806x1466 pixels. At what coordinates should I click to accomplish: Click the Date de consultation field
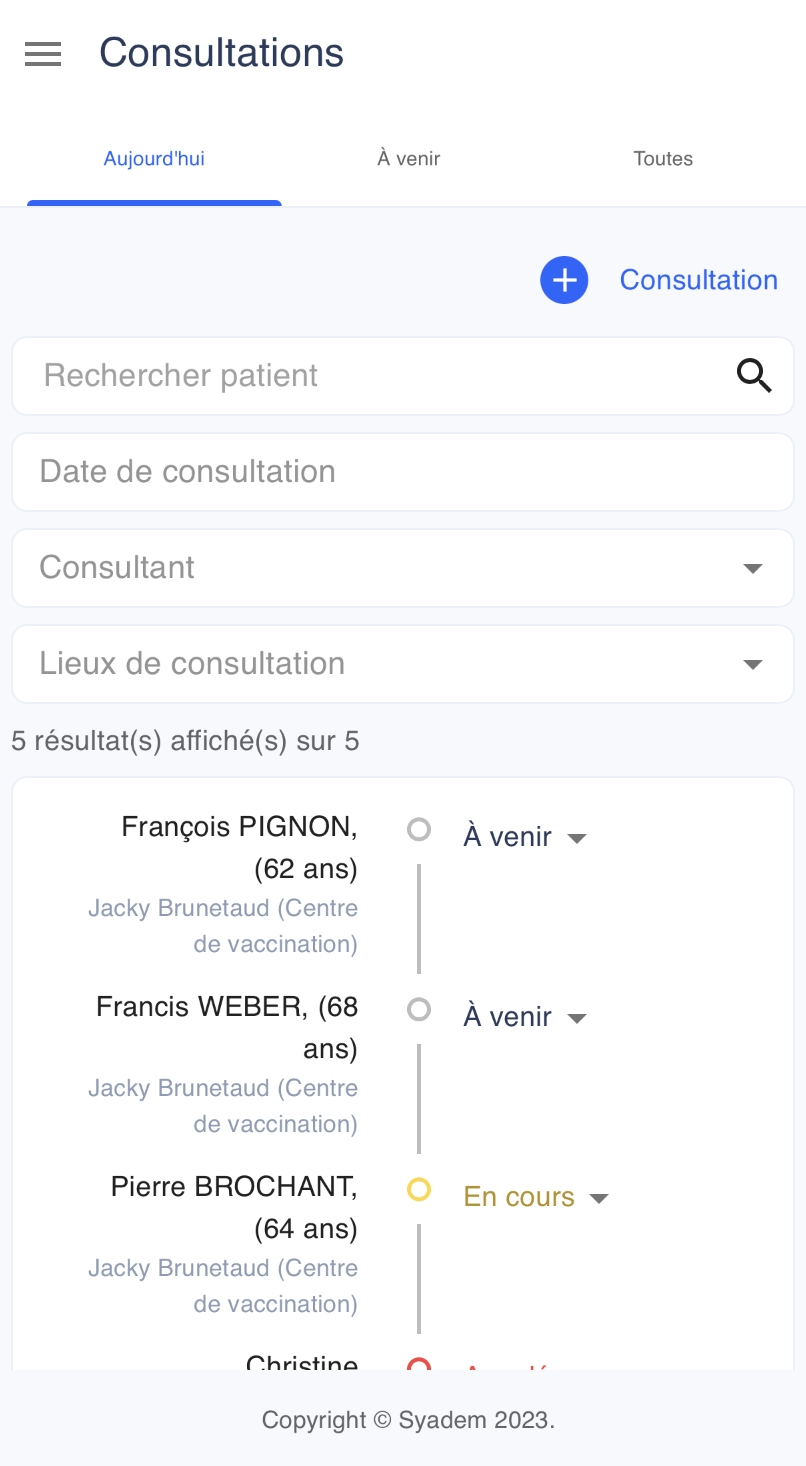pos(403,472)
